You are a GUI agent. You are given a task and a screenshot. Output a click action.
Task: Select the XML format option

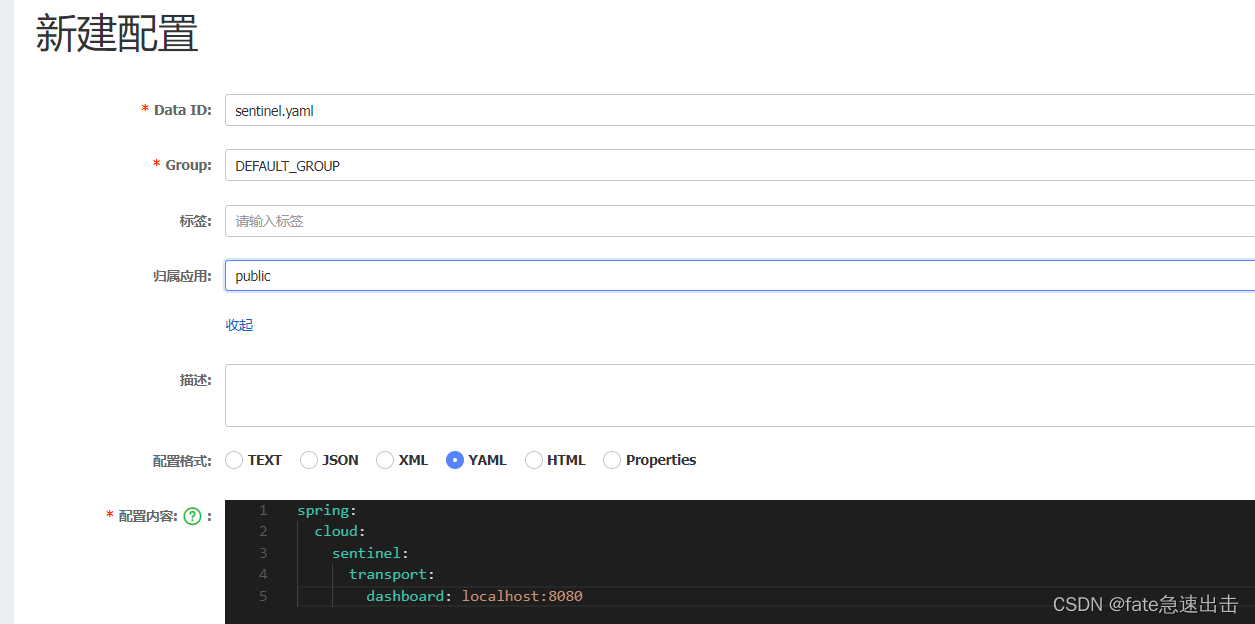385,460
